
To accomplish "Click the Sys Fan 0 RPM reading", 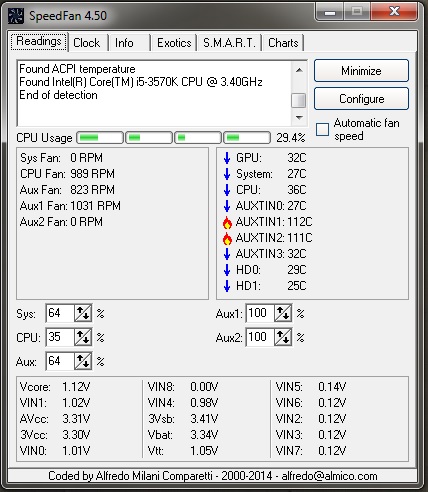I will click(61, 158).
